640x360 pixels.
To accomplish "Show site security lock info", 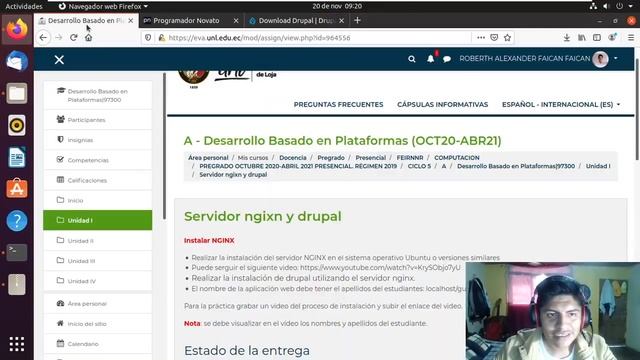I will tap(162, 38).
